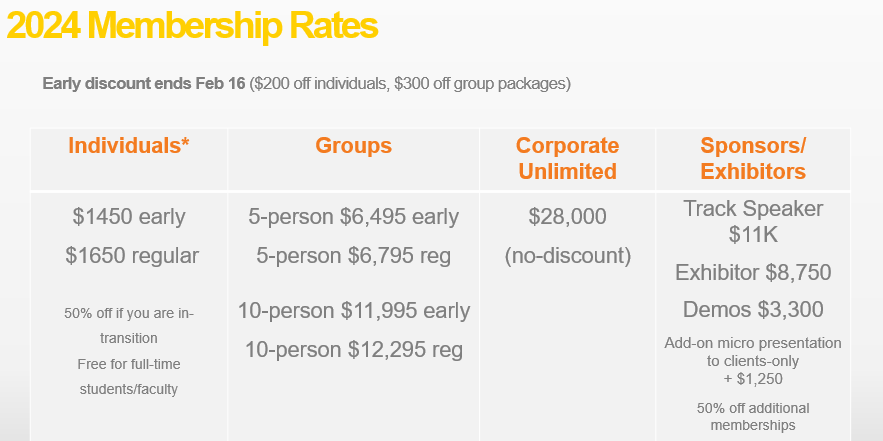
Task: Click the $28,000 corporate price
Action: [568, 217]
